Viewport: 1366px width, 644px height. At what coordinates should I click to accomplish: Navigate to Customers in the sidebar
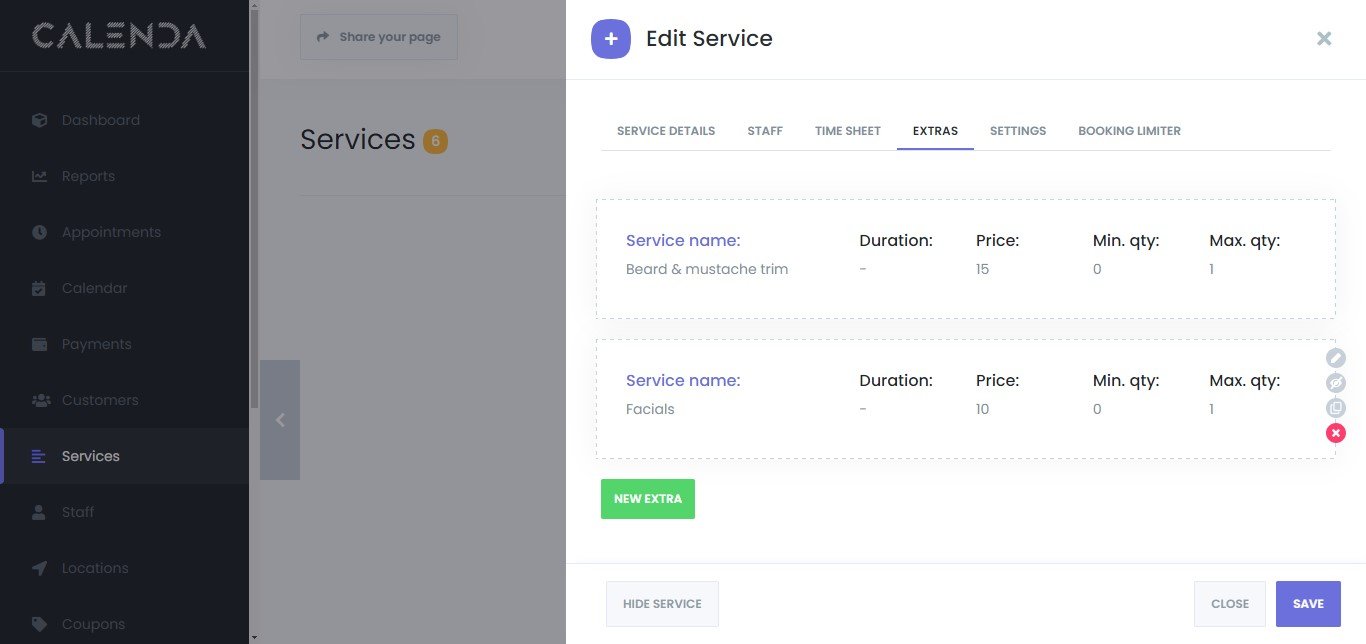click(x=100, y=400)
